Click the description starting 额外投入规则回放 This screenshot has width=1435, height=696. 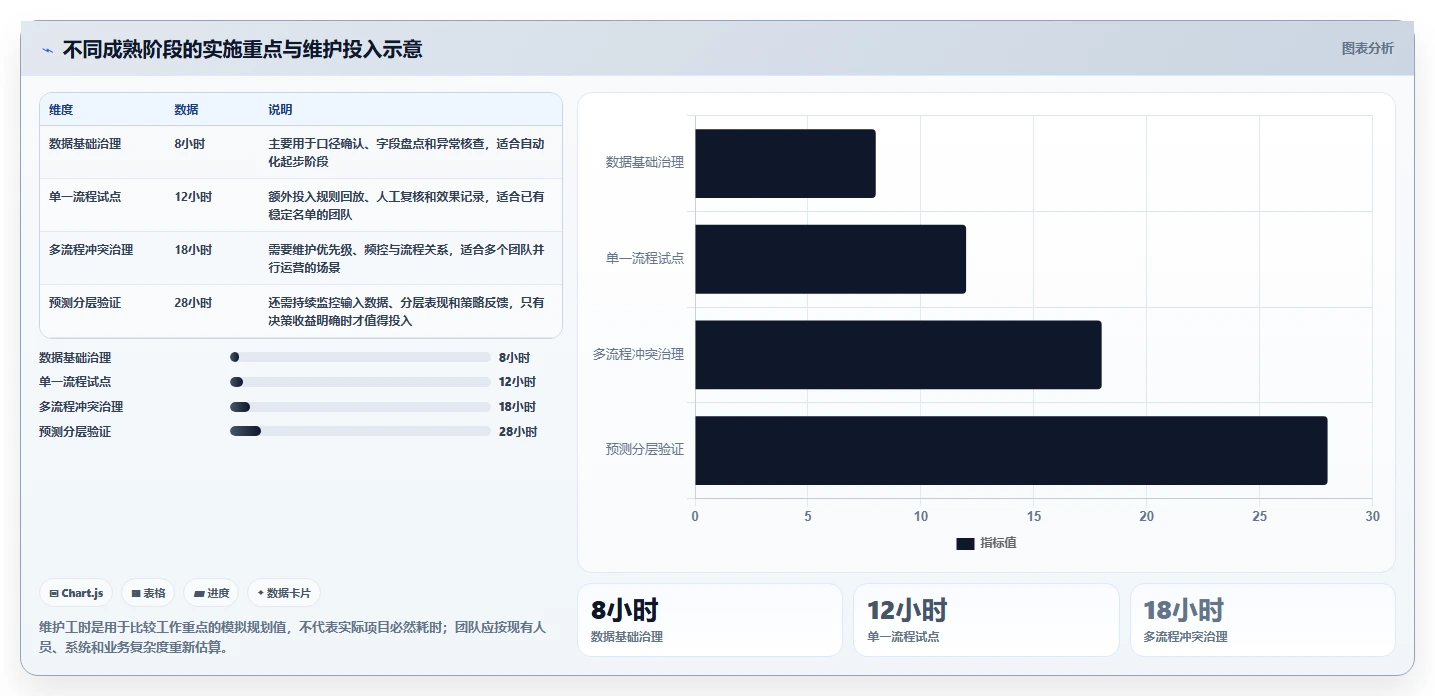pyautogui.click(x=407, y=205)
